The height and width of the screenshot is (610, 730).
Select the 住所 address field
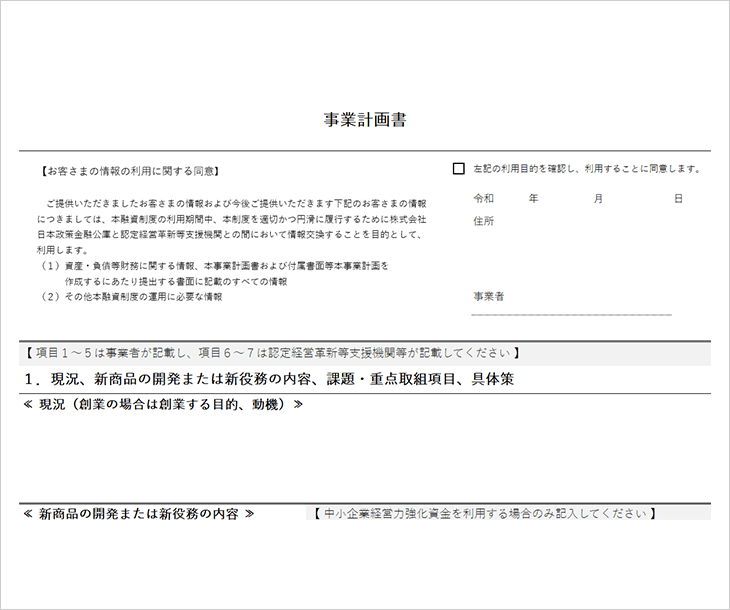pos(484,221)
